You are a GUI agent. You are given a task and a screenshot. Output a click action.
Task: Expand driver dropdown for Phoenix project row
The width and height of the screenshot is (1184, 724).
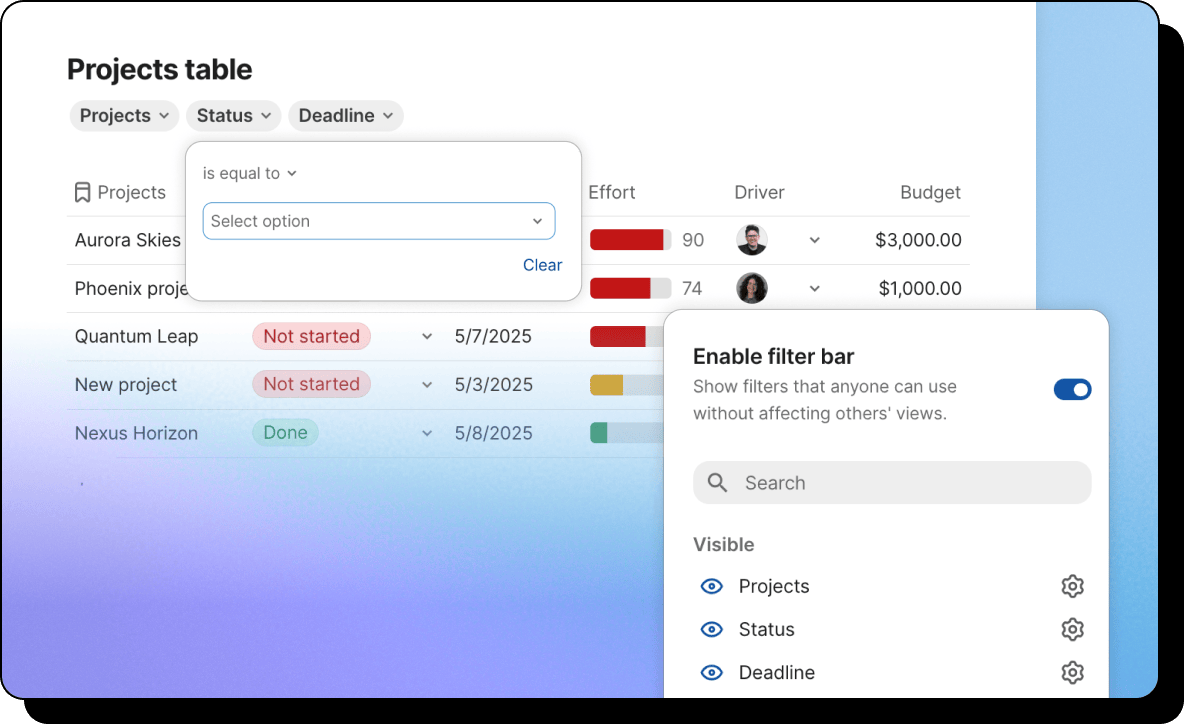click(x=814, y=288)
